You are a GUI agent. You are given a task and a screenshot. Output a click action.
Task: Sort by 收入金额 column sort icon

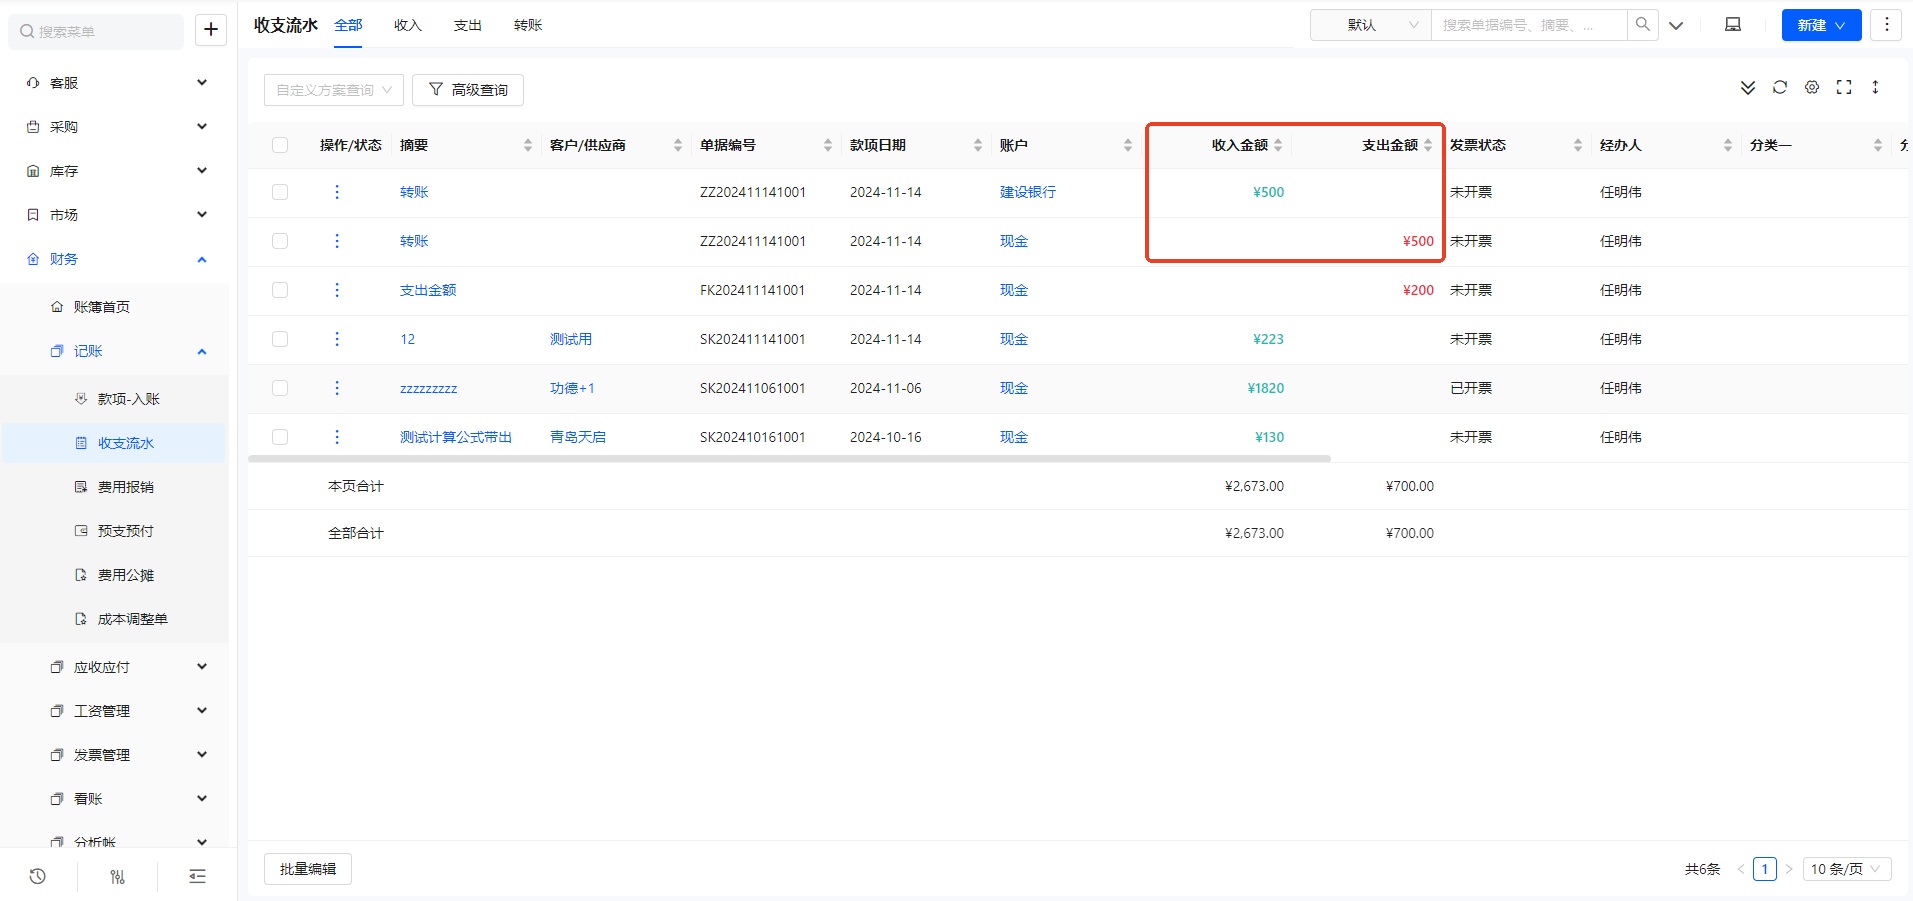(1278, 145)
